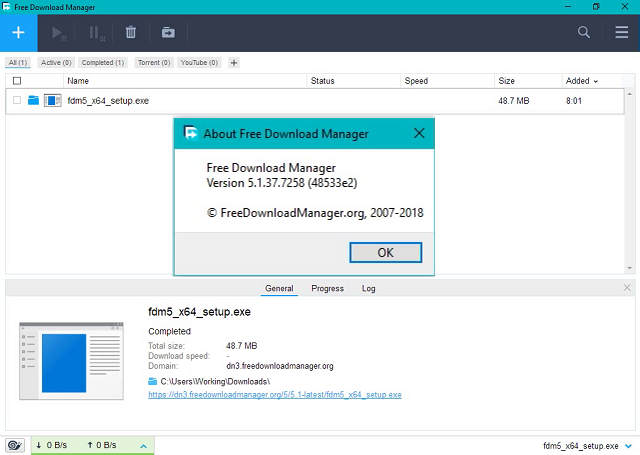
Task: Open the C:\Users\Working\Downloads\ path
Action: [215, 382]
